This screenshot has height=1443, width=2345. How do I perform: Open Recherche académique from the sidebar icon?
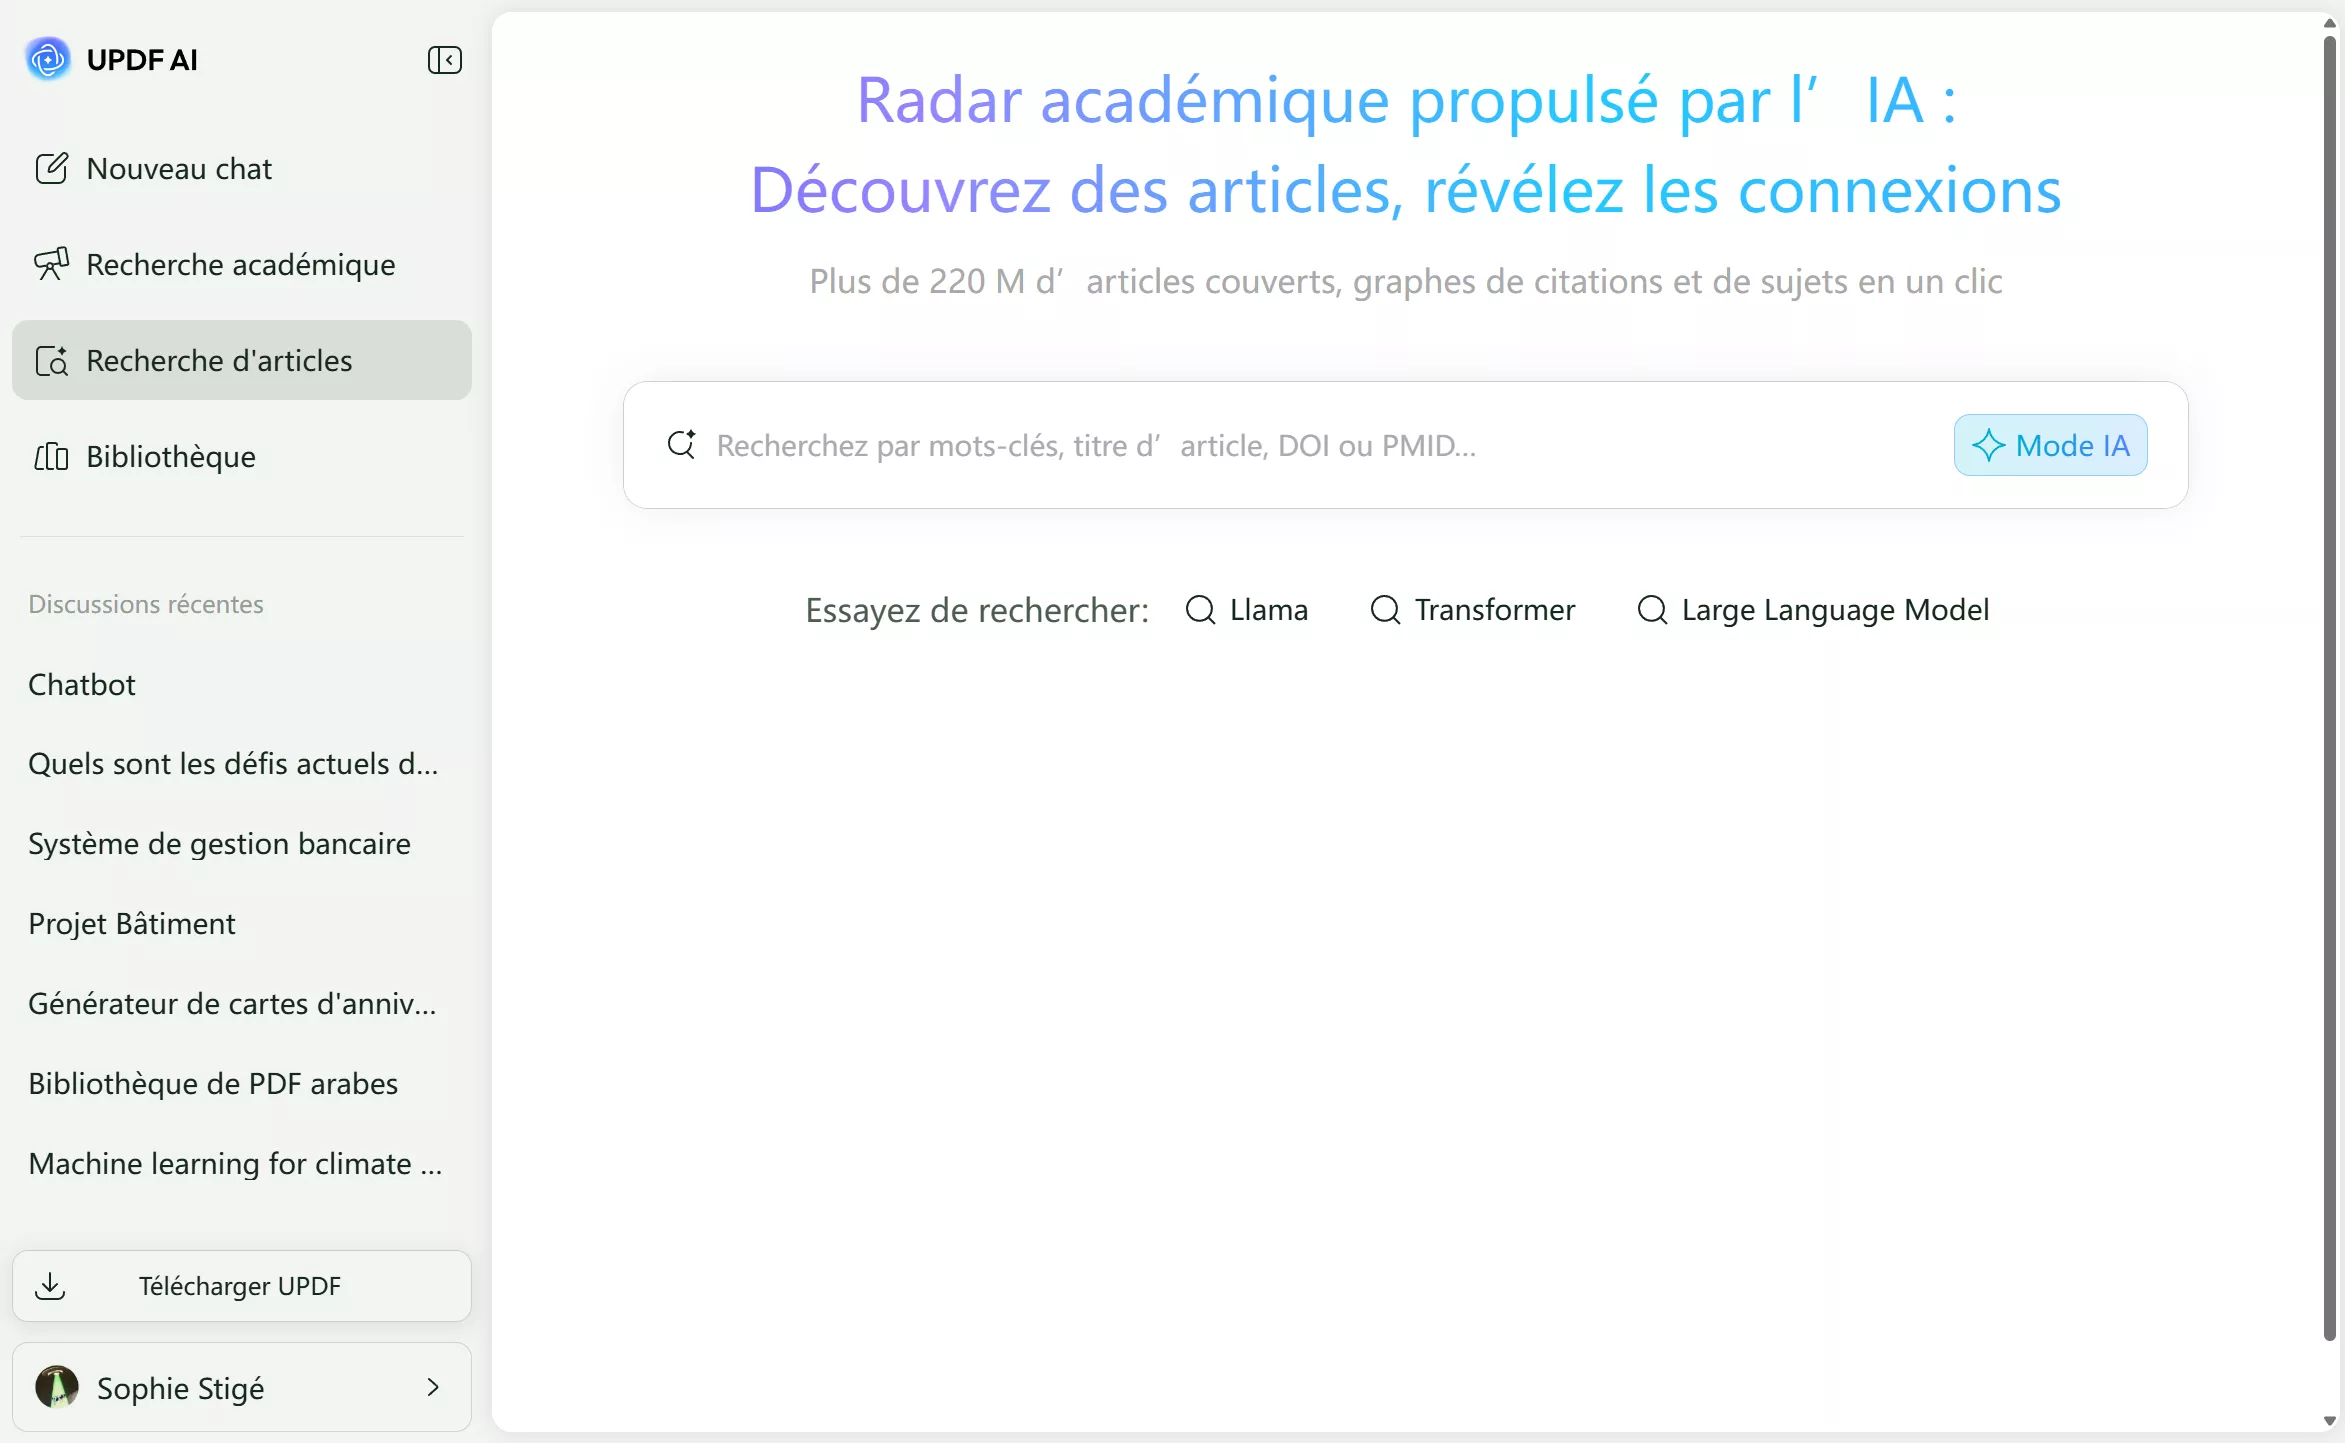52,263
